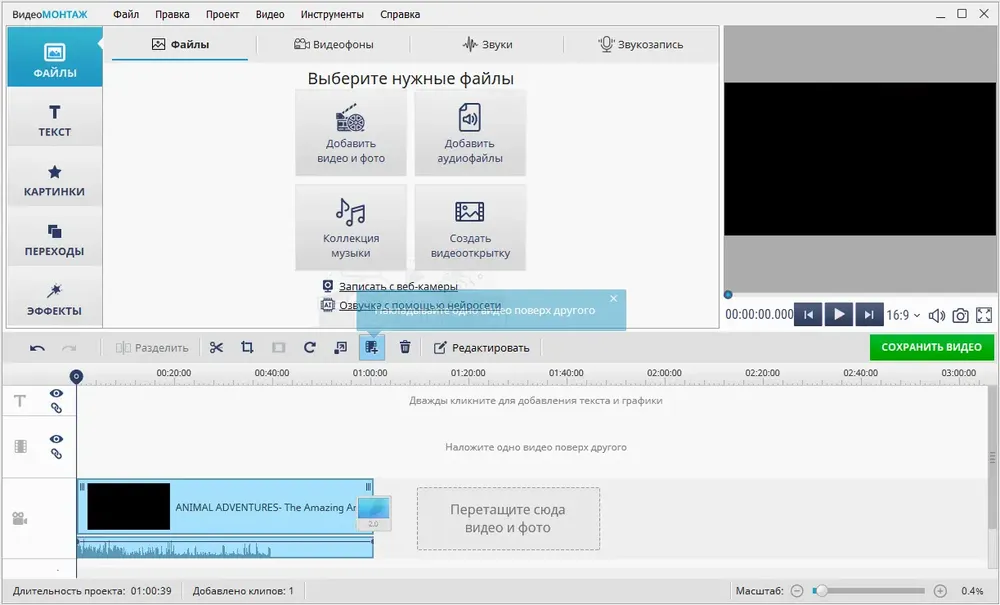Image resolution: width=1000 pixels, height=605 pixels.
Task: Toggle text track visibility eye
Action: coord(56,393)
